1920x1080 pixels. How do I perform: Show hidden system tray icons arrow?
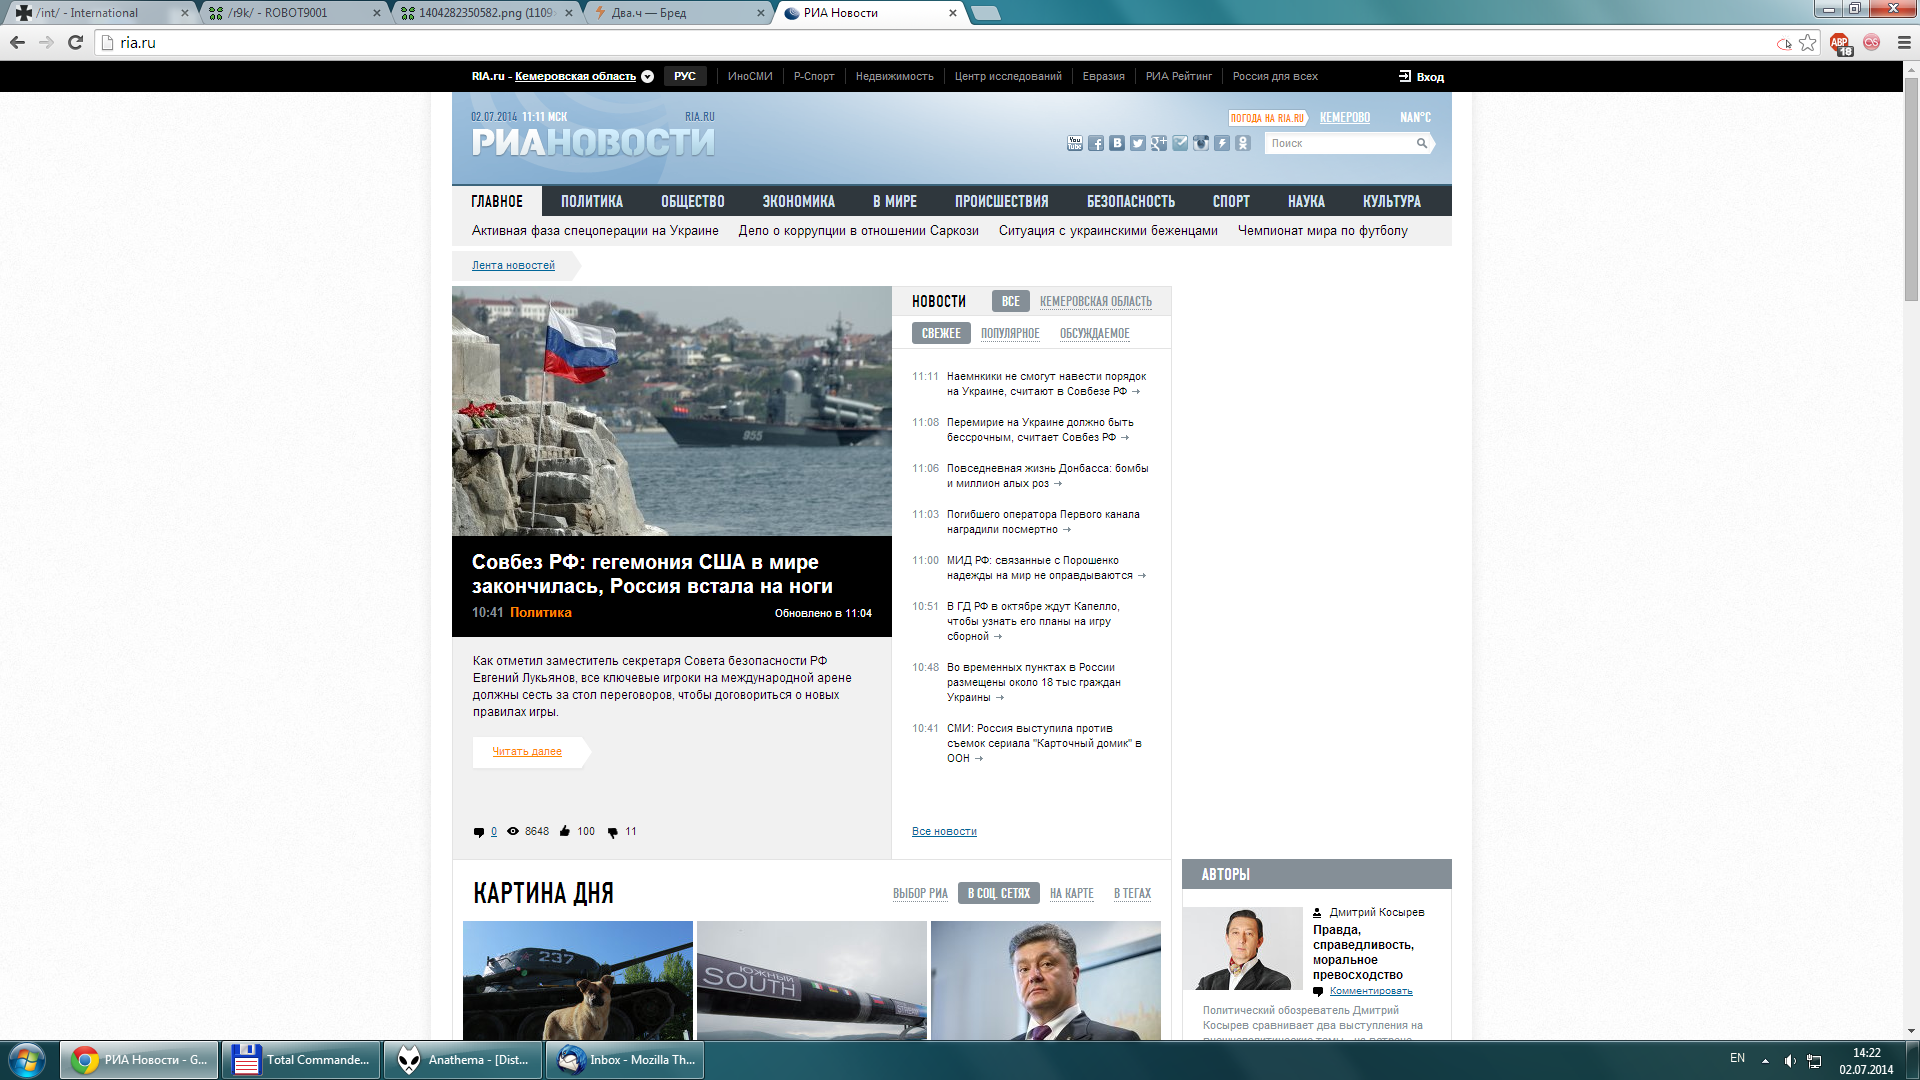pos(1765,1060)
